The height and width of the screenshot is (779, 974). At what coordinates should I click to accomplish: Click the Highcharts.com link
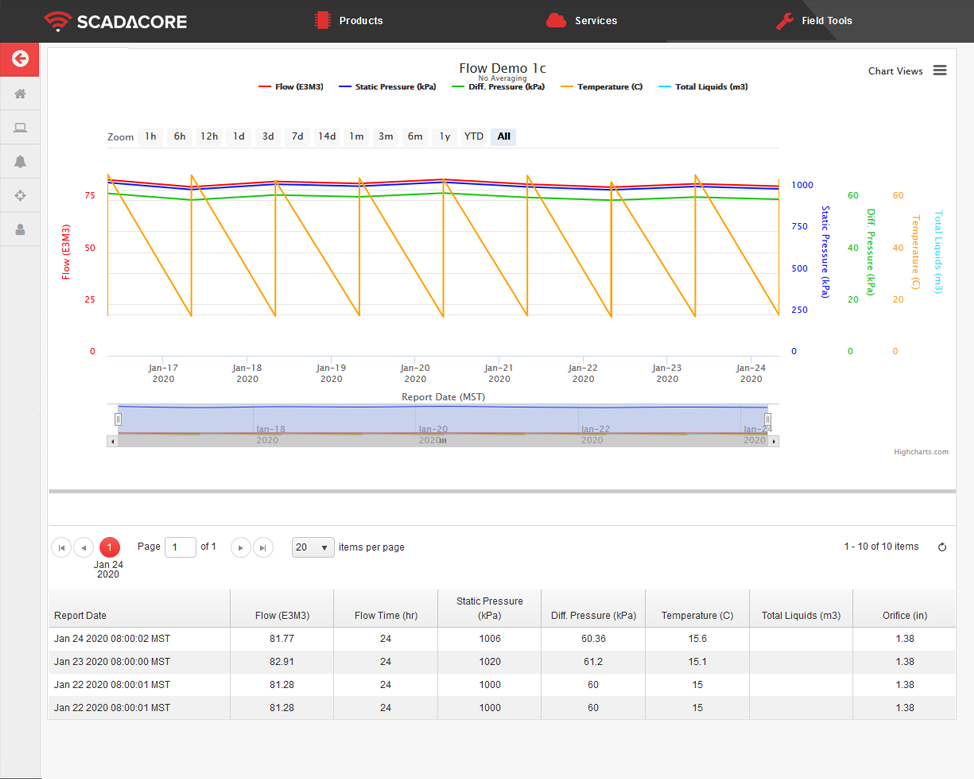click(x=921, y=451)
